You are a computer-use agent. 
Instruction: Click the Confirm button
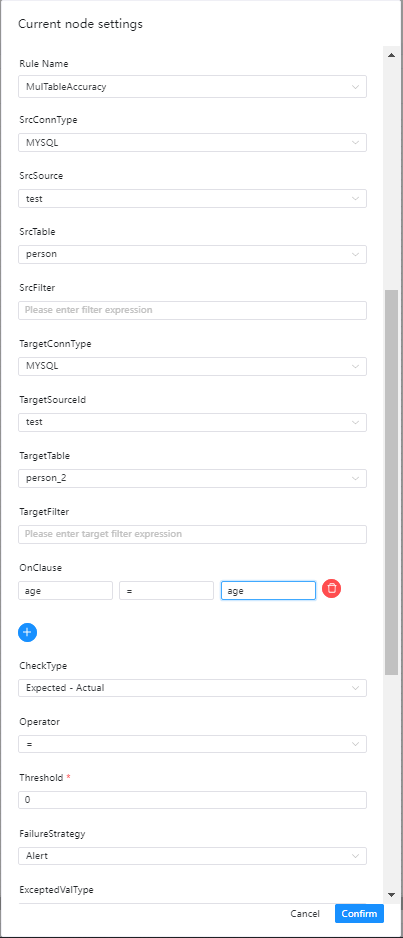click(x=359, y=913)
